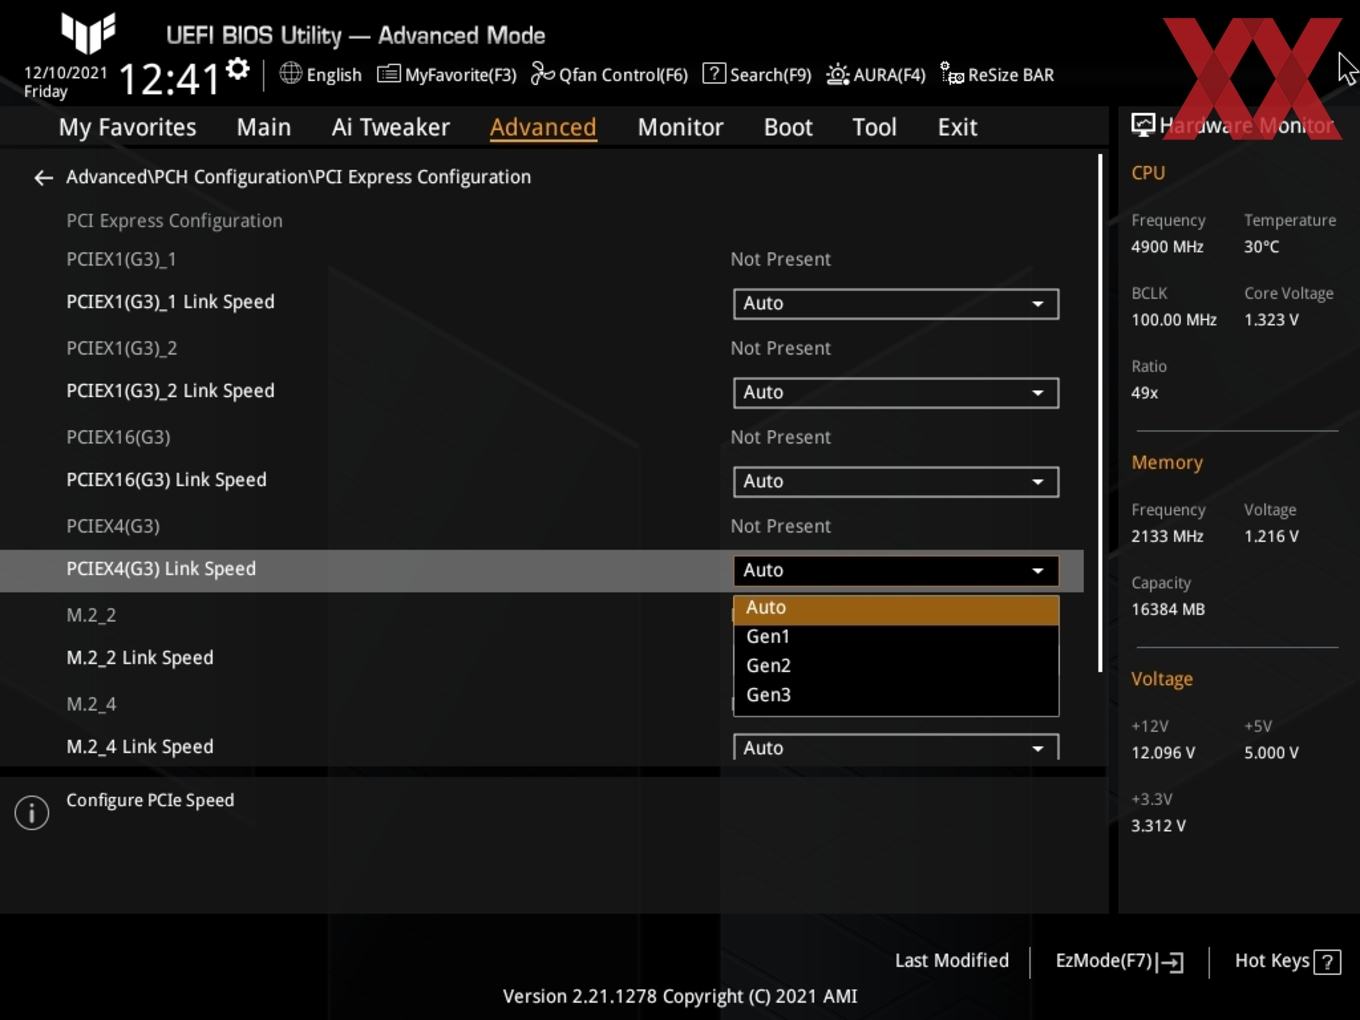
Task: Click the clock time 12:41
Action: (x=169, y=78)
